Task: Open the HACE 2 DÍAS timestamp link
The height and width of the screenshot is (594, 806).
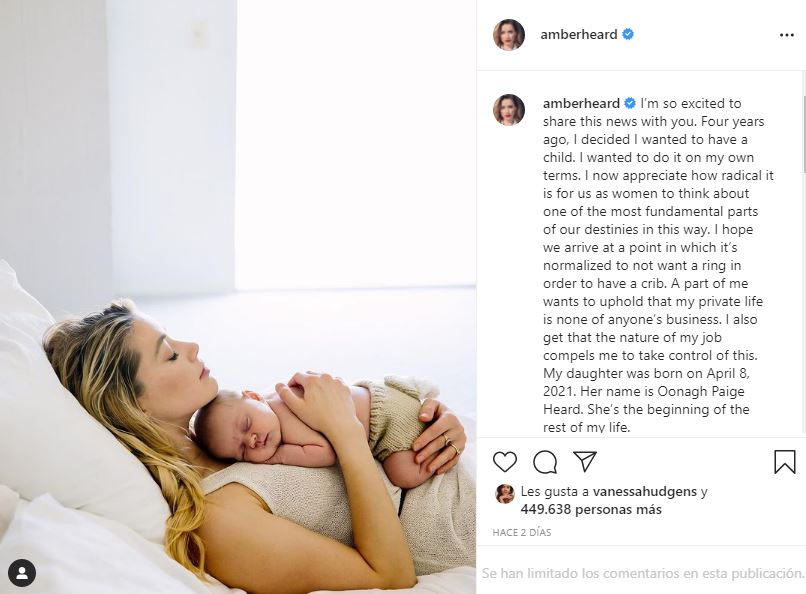Action: [522, 532]
